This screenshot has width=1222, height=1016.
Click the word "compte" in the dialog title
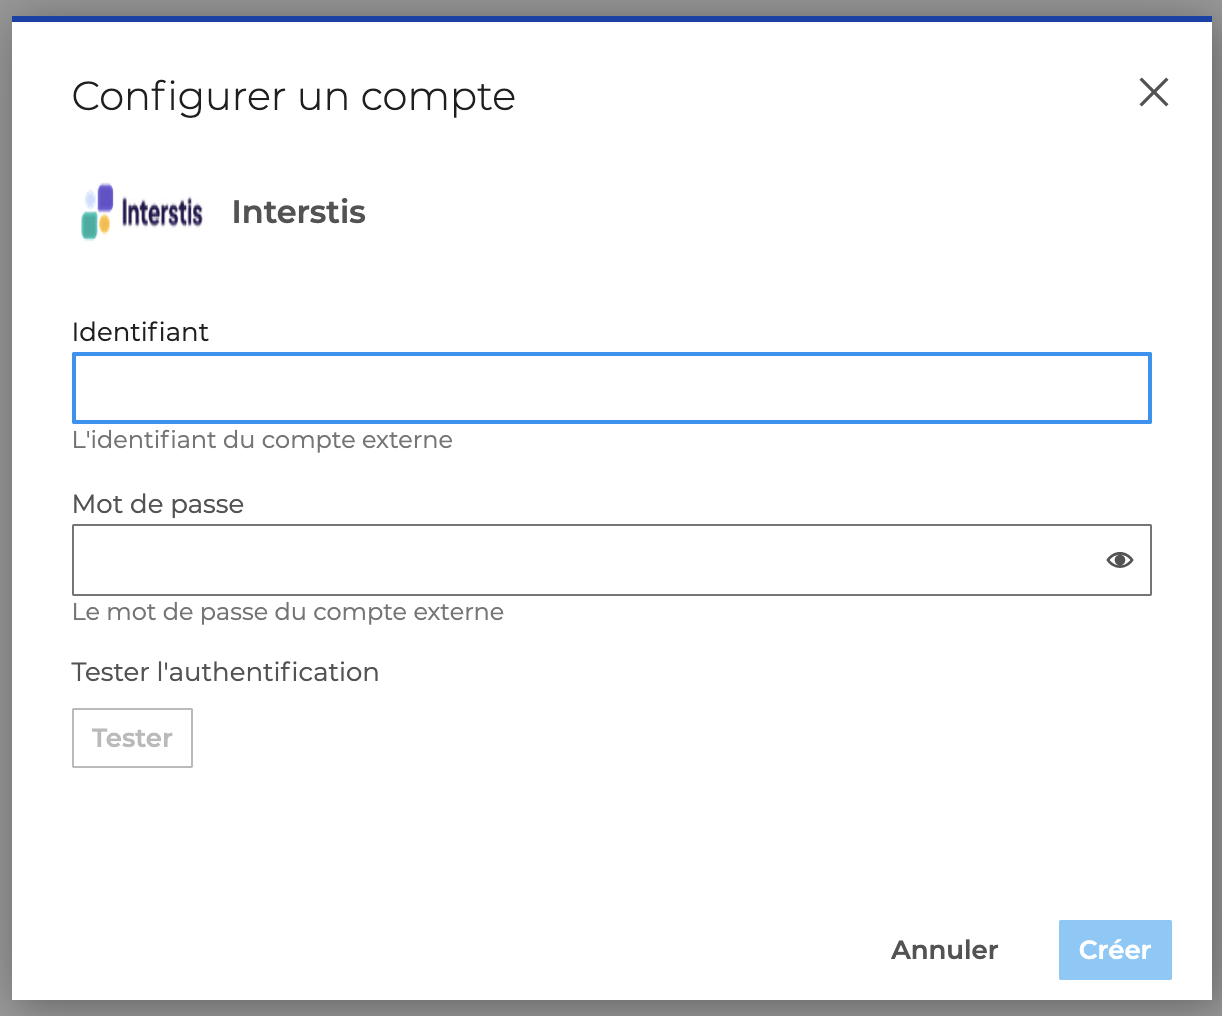coord(438,97)
